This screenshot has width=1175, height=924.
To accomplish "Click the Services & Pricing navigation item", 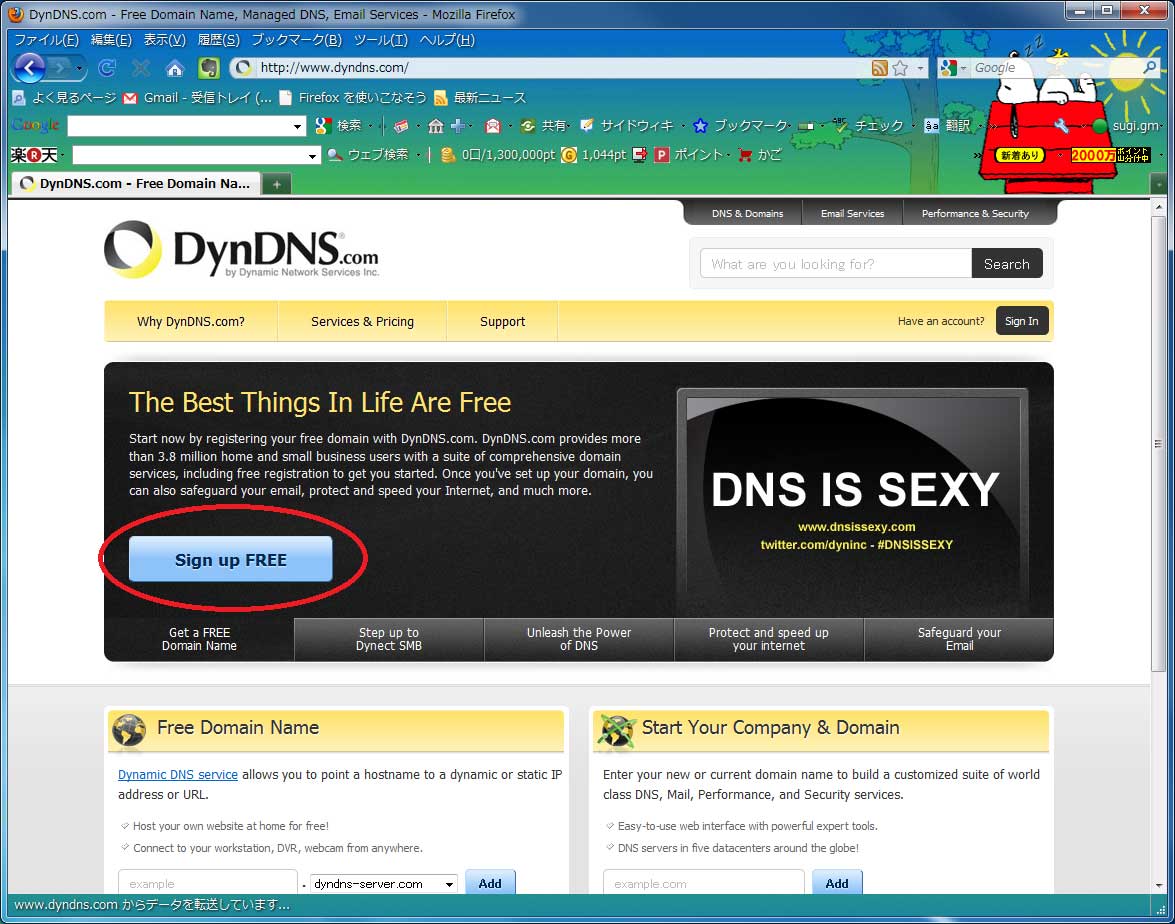I will click(362, 322).
